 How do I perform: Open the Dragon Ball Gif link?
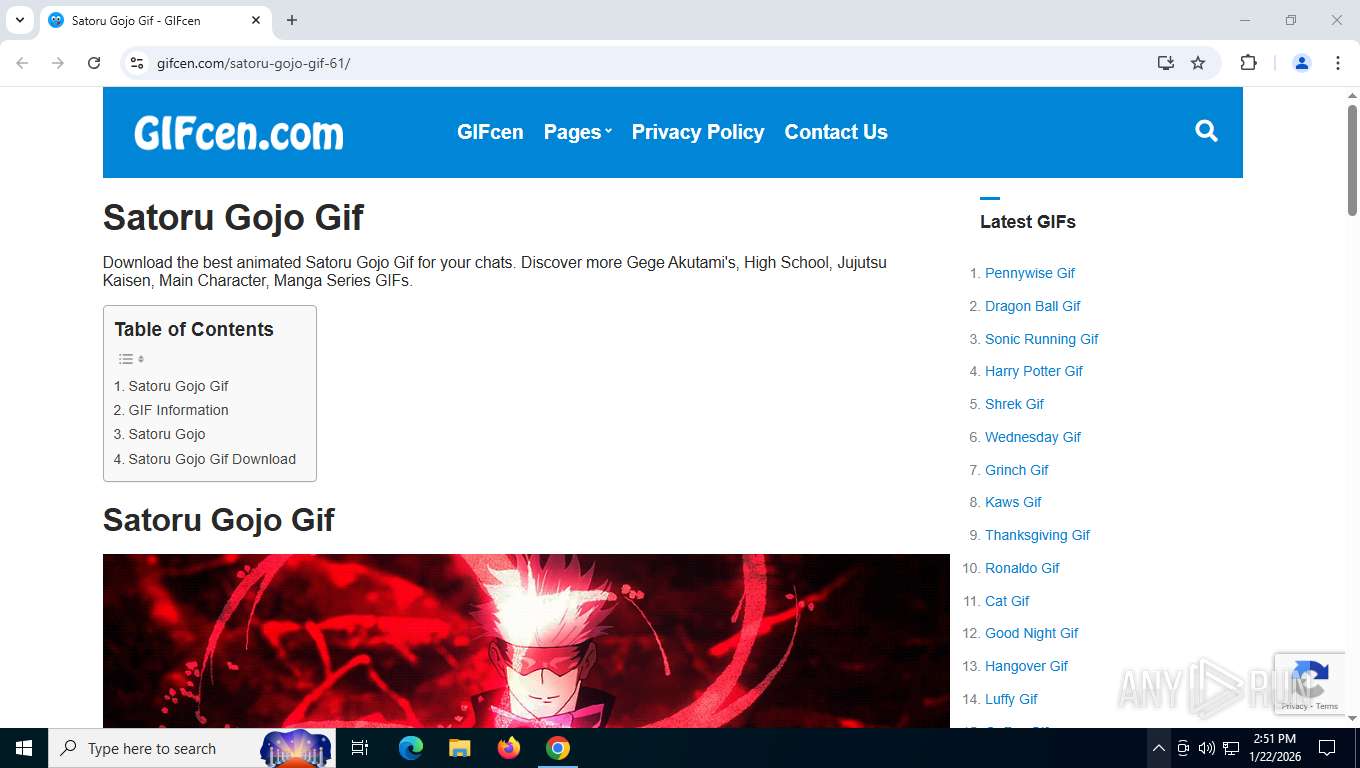[1033, 306]
